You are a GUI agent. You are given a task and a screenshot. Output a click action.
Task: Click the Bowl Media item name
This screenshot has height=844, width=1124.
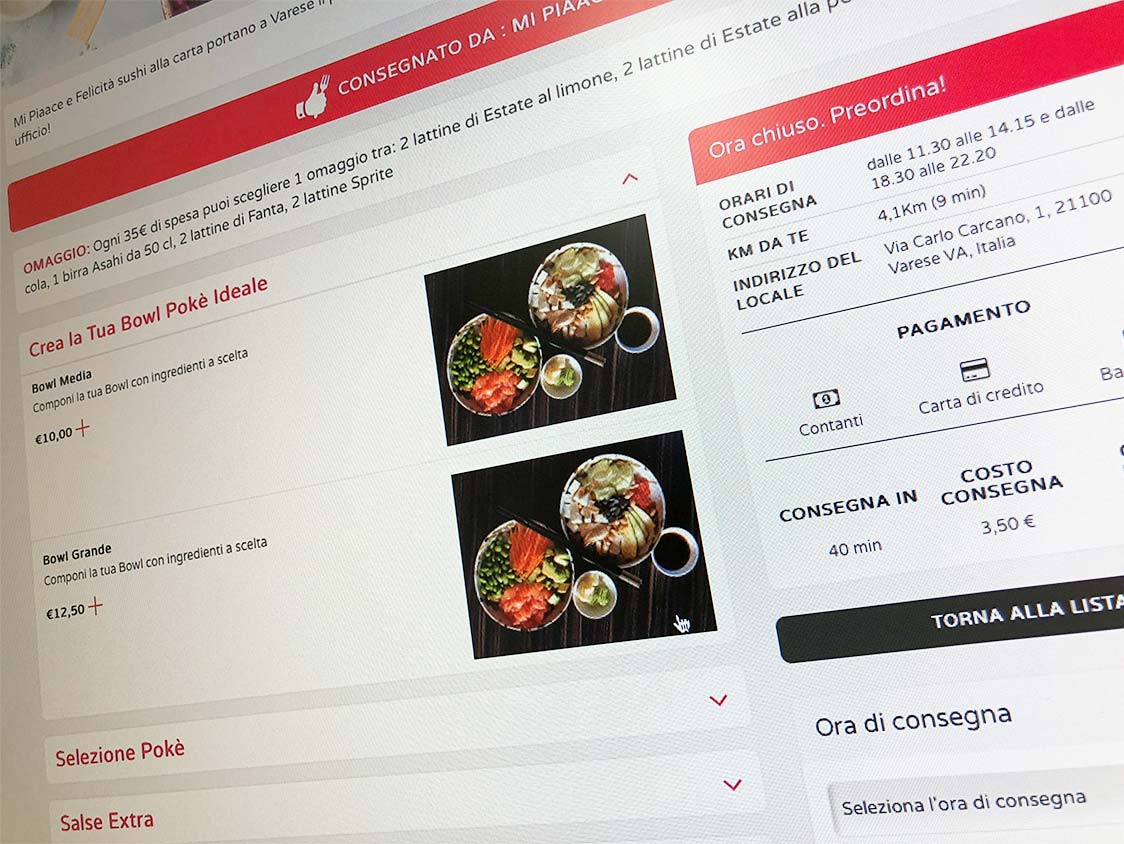(x=62, y=381)
